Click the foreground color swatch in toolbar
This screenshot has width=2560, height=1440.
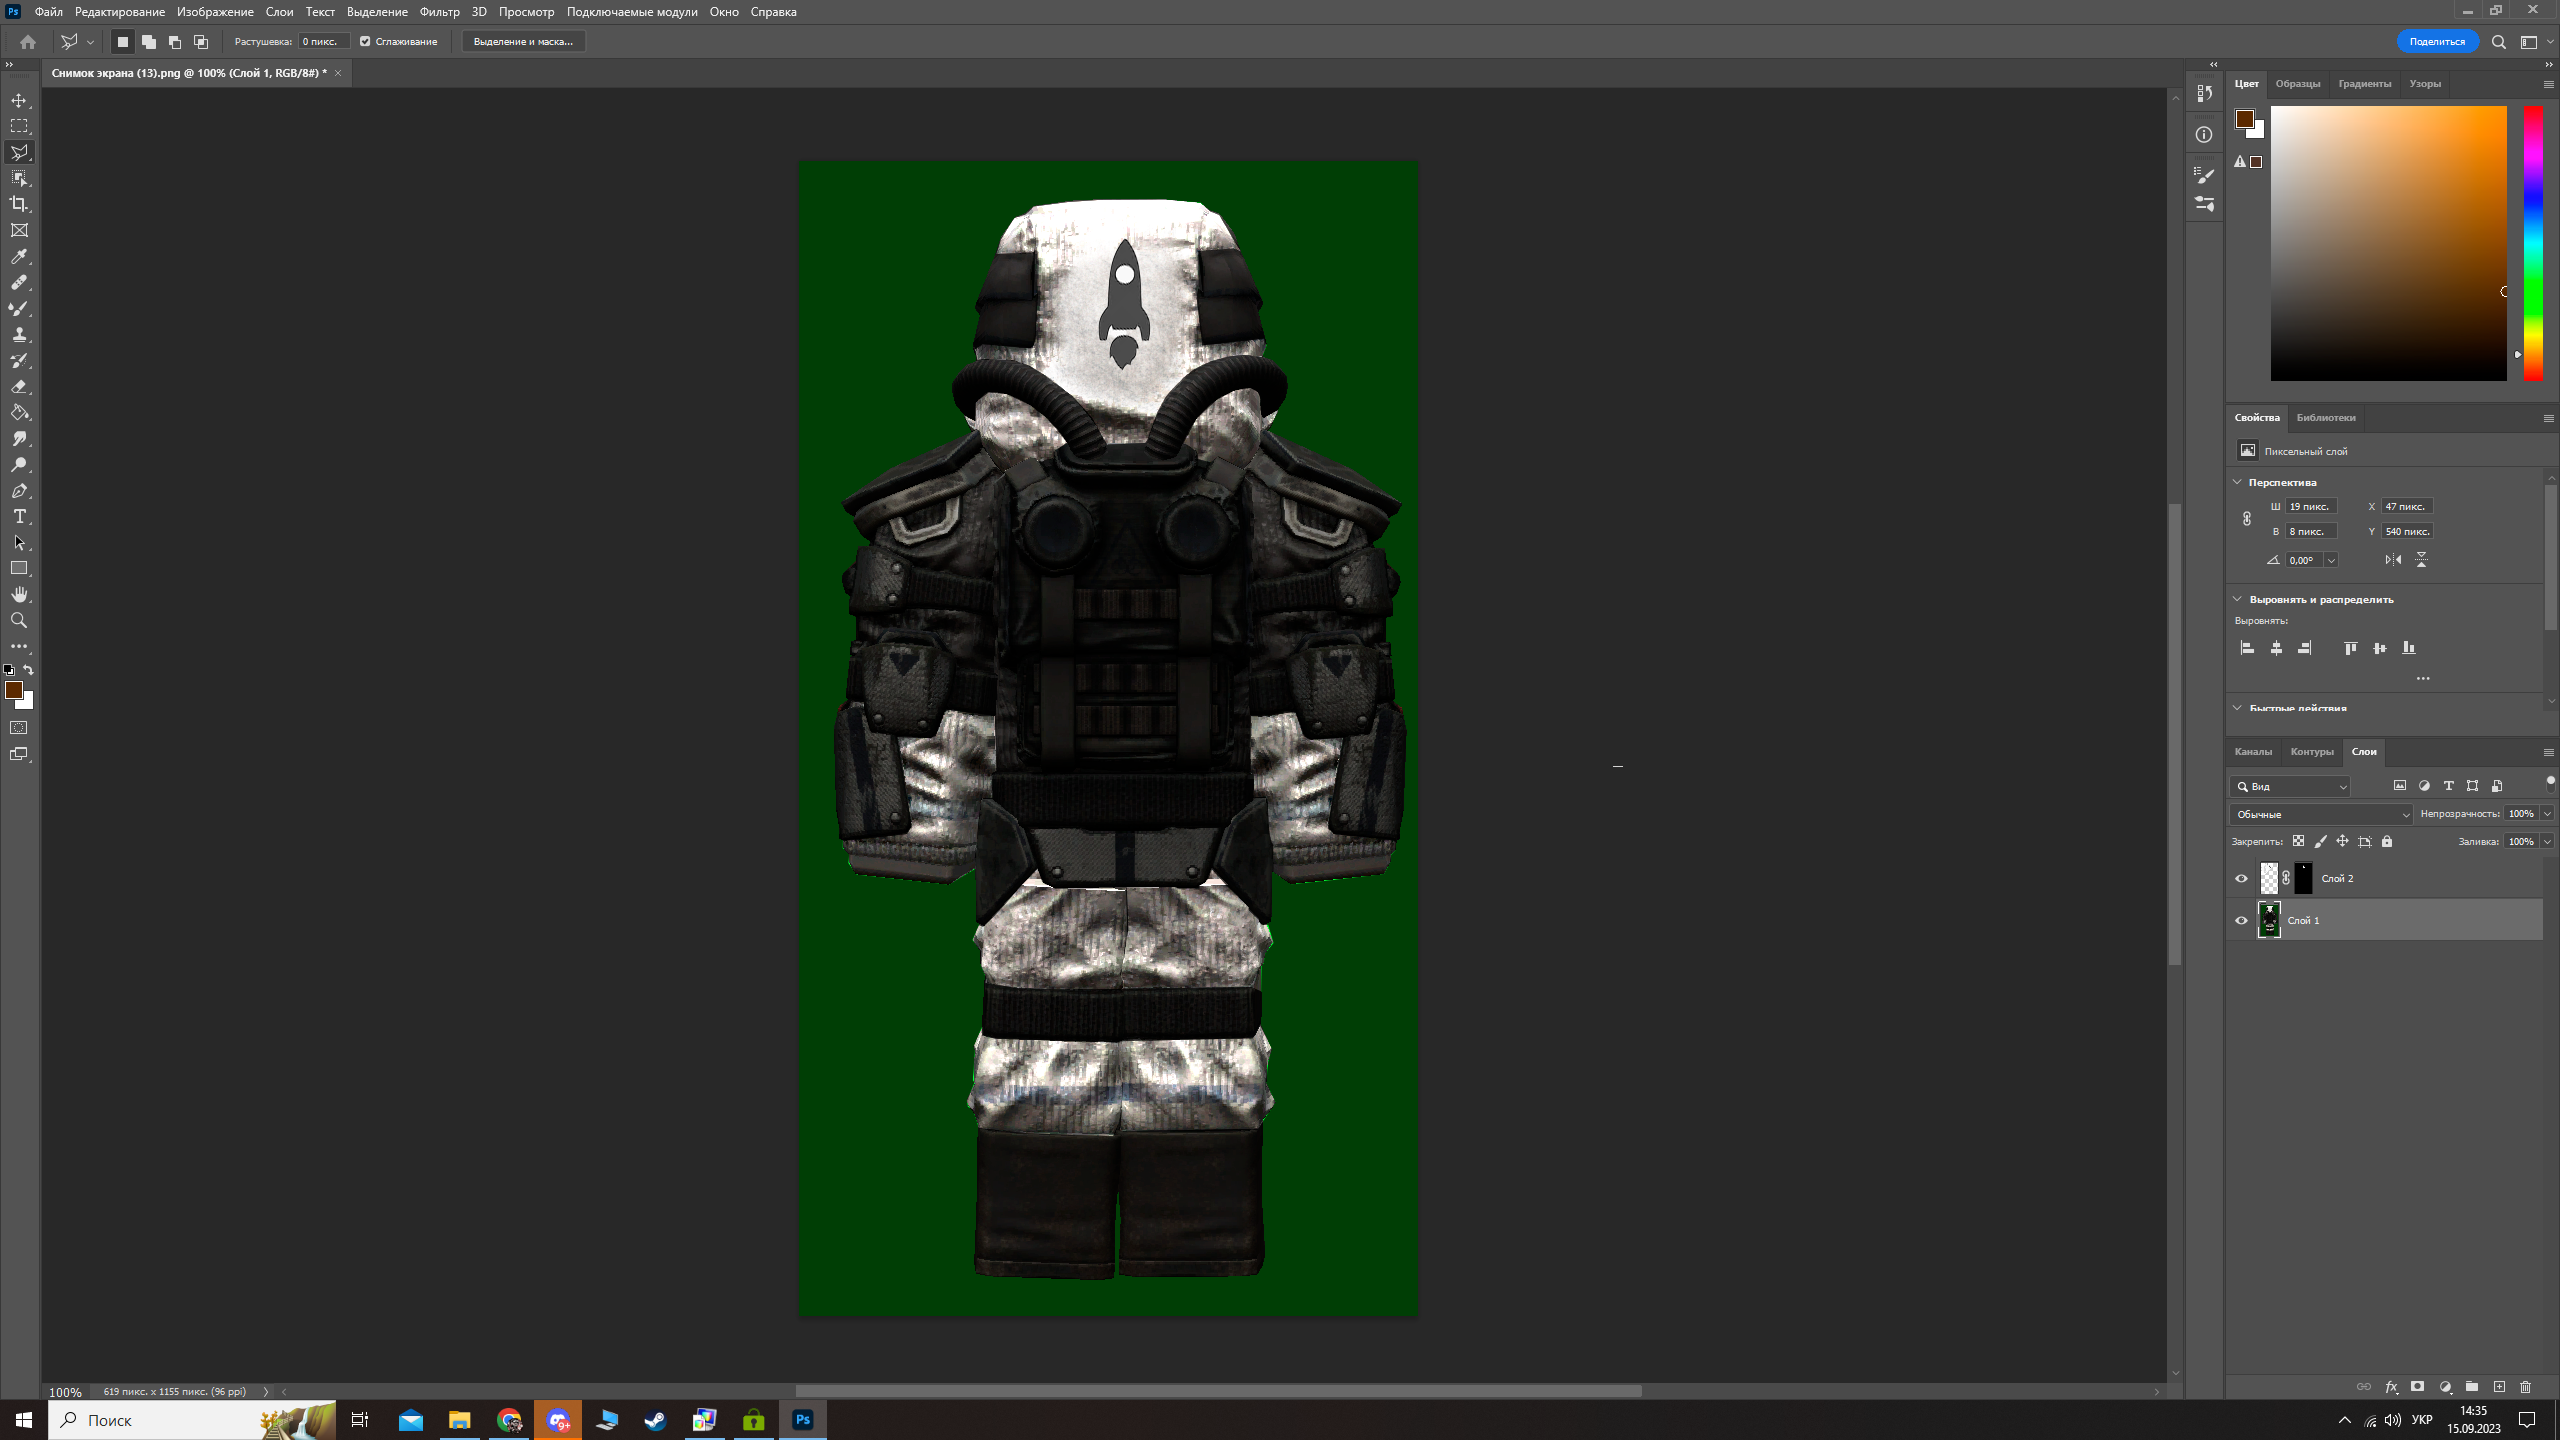coord(13,690)
